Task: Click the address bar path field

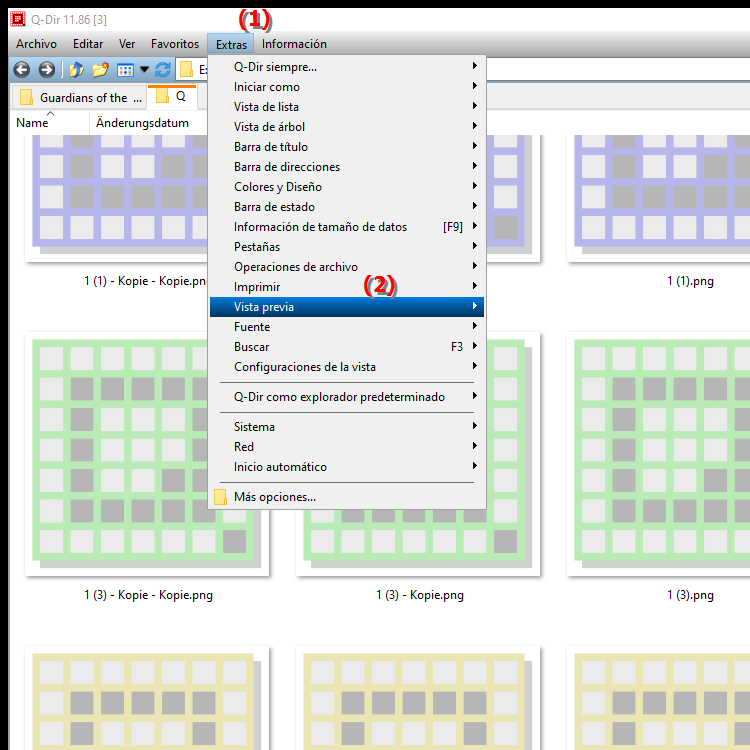Action: pos(195,70)
